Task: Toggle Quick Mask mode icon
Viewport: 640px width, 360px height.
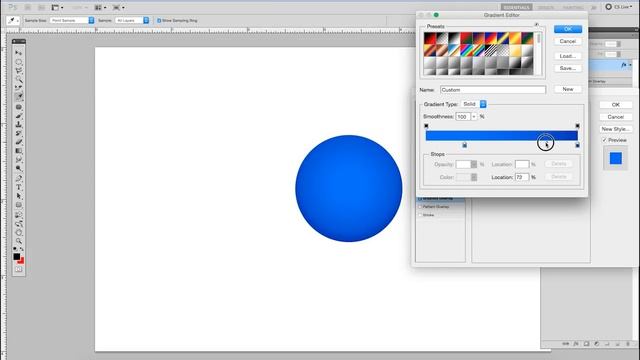Action: click(x=18, y=269)
